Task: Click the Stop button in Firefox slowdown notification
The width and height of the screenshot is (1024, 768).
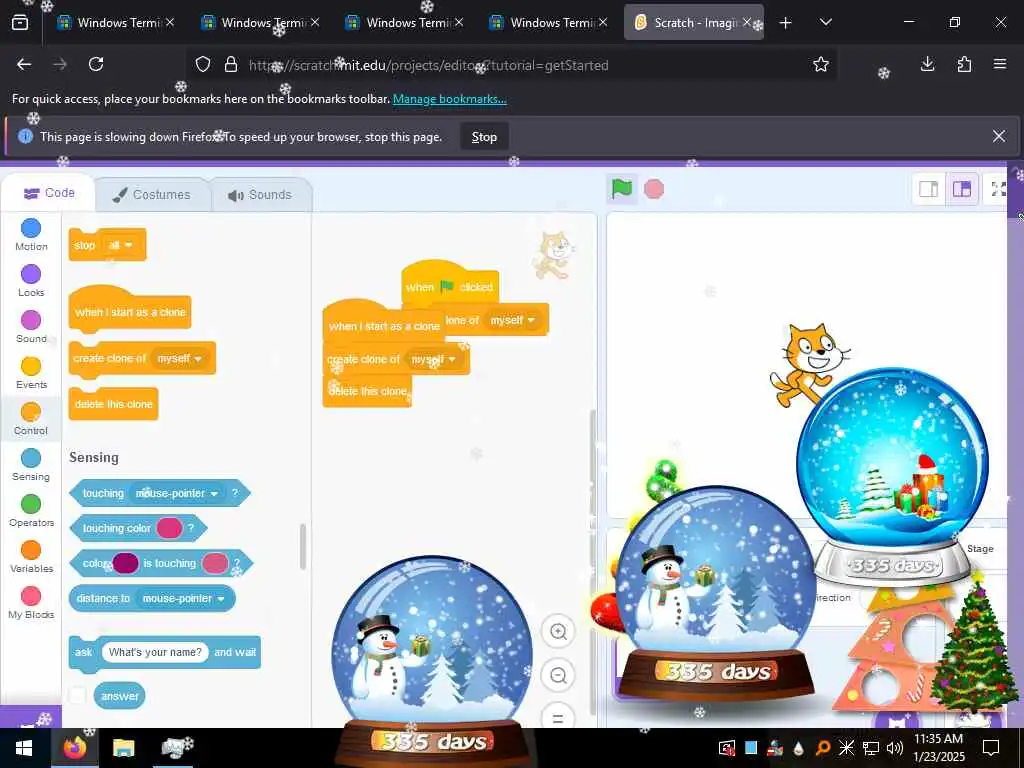Action: click(x=484, y=137)
